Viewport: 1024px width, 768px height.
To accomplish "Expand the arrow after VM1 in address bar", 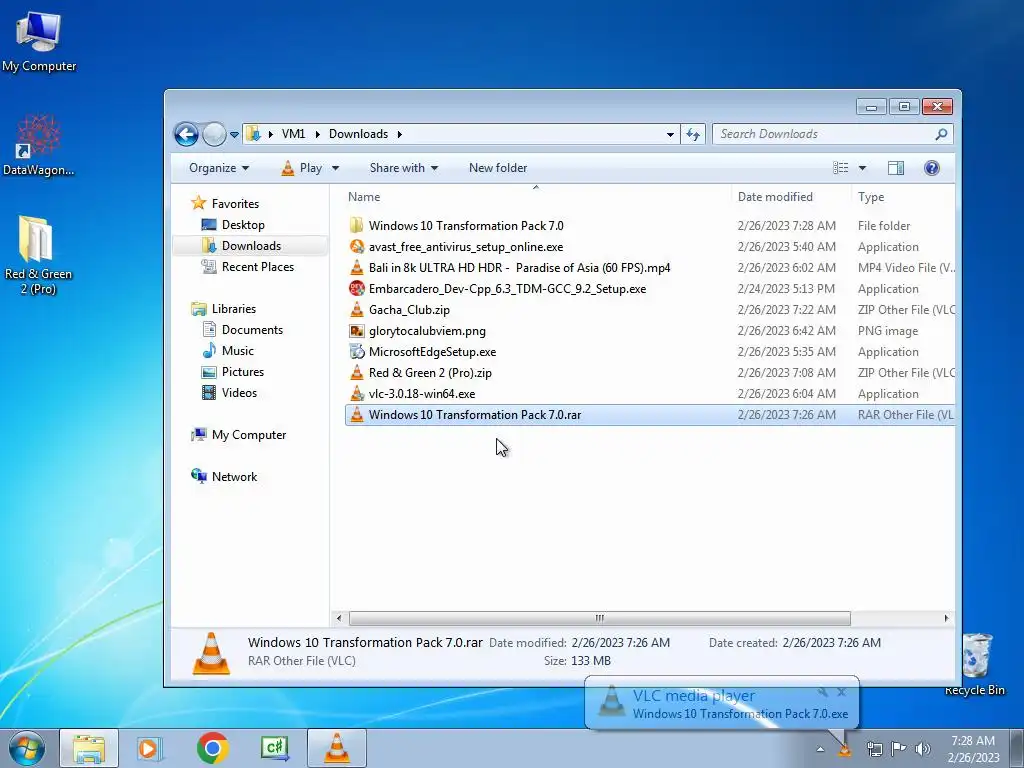I will click(317, 134).
